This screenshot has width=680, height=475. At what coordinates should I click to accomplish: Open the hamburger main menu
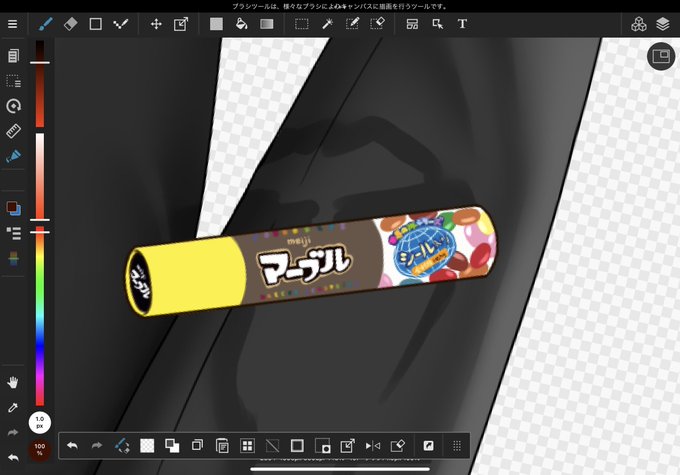pyautogui.click(x=13, y=24)
